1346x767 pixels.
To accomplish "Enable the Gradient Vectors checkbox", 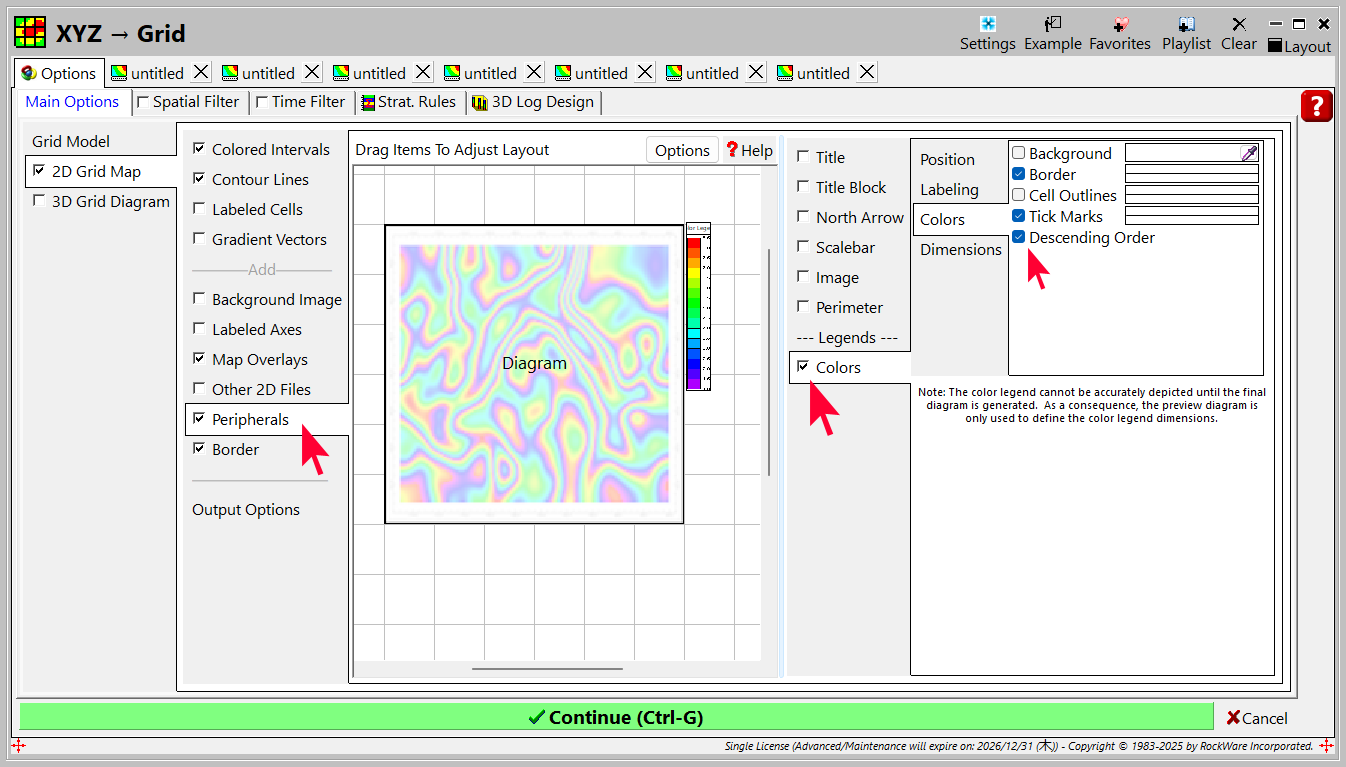I will point(200,239).
